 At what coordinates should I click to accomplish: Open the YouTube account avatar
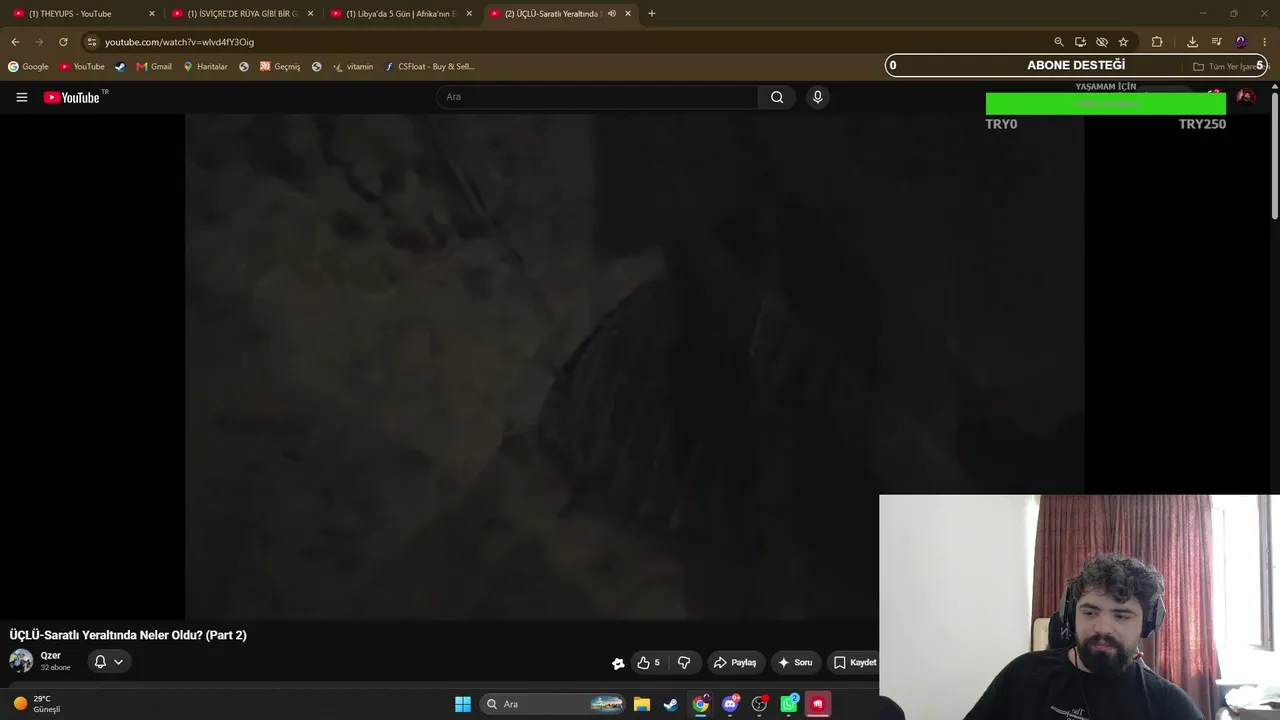[x=1245, y=97]
